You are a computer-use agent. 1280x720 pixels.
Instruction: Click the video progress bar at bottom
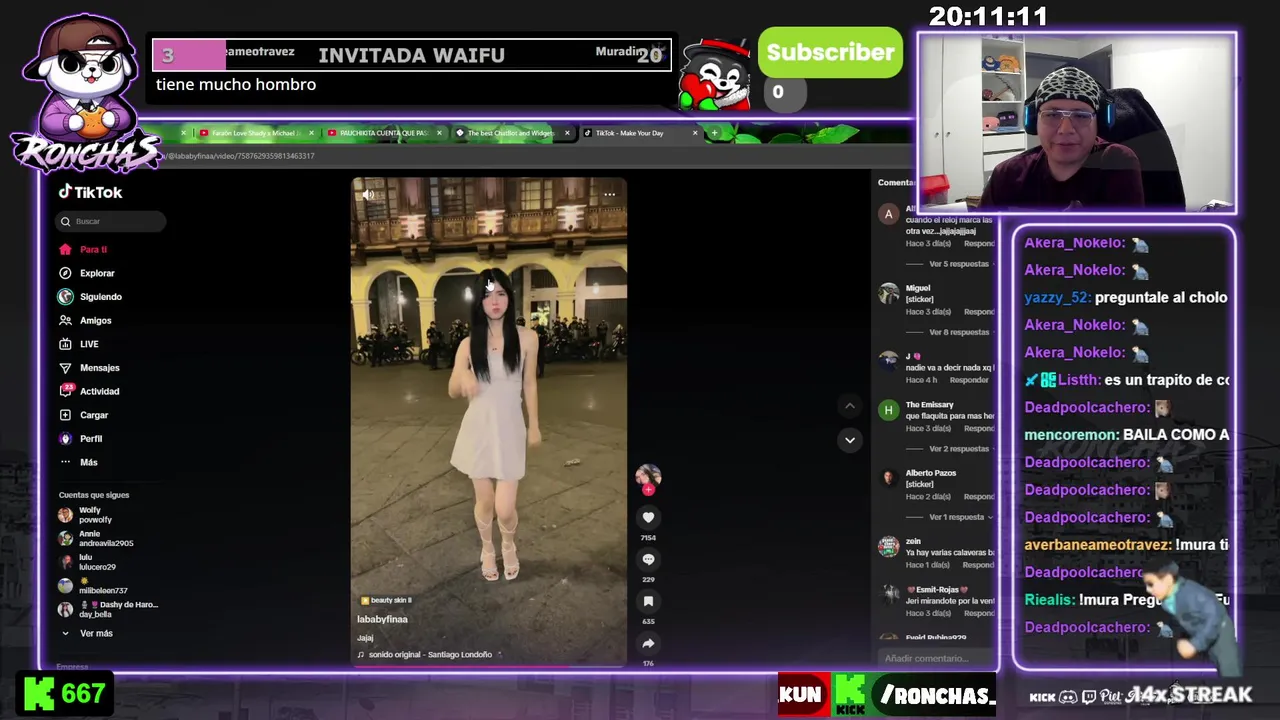[x=489, y=665]
